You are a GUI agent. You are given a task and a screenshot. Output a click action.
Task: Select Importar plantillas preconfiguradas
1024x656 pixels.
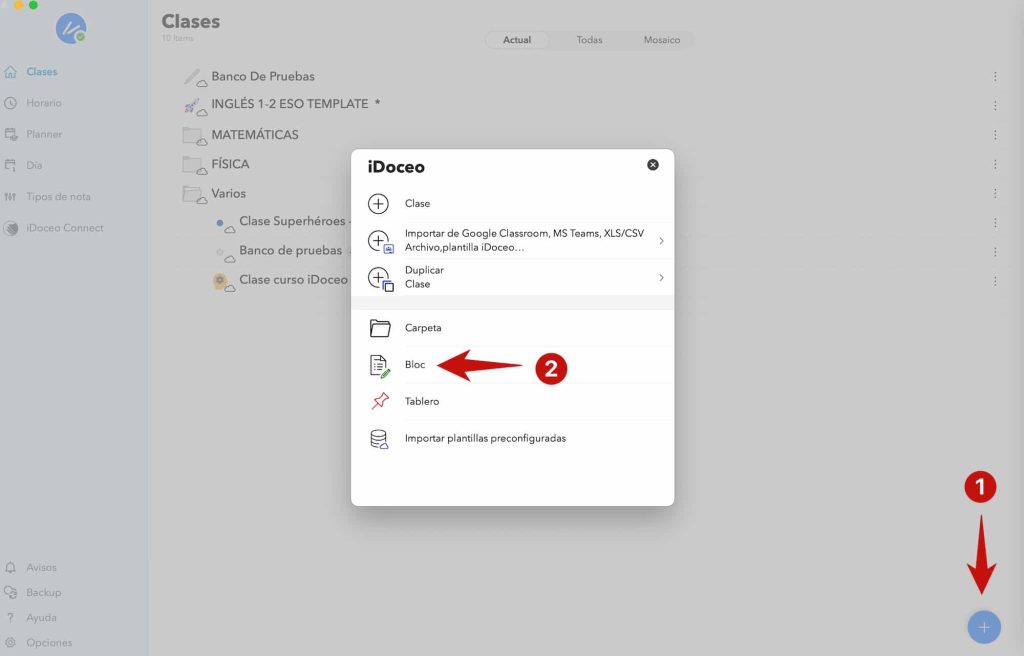(513, 438)
